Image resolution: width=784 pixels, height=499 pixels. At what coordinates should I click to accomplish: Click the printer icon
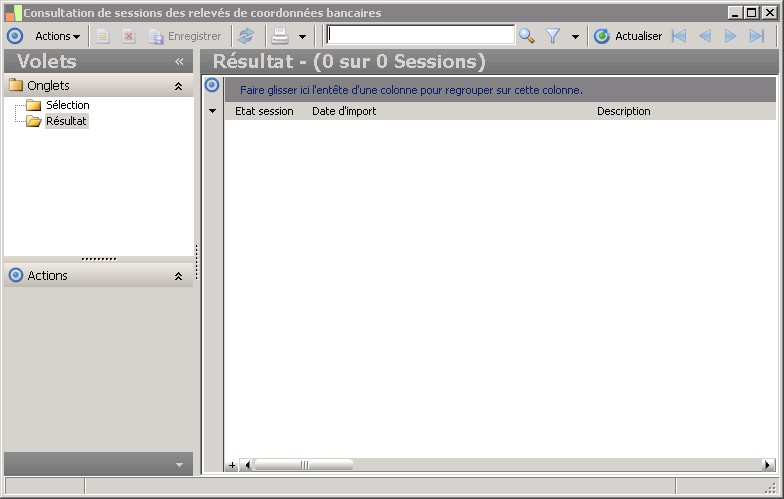coord(280,36)
